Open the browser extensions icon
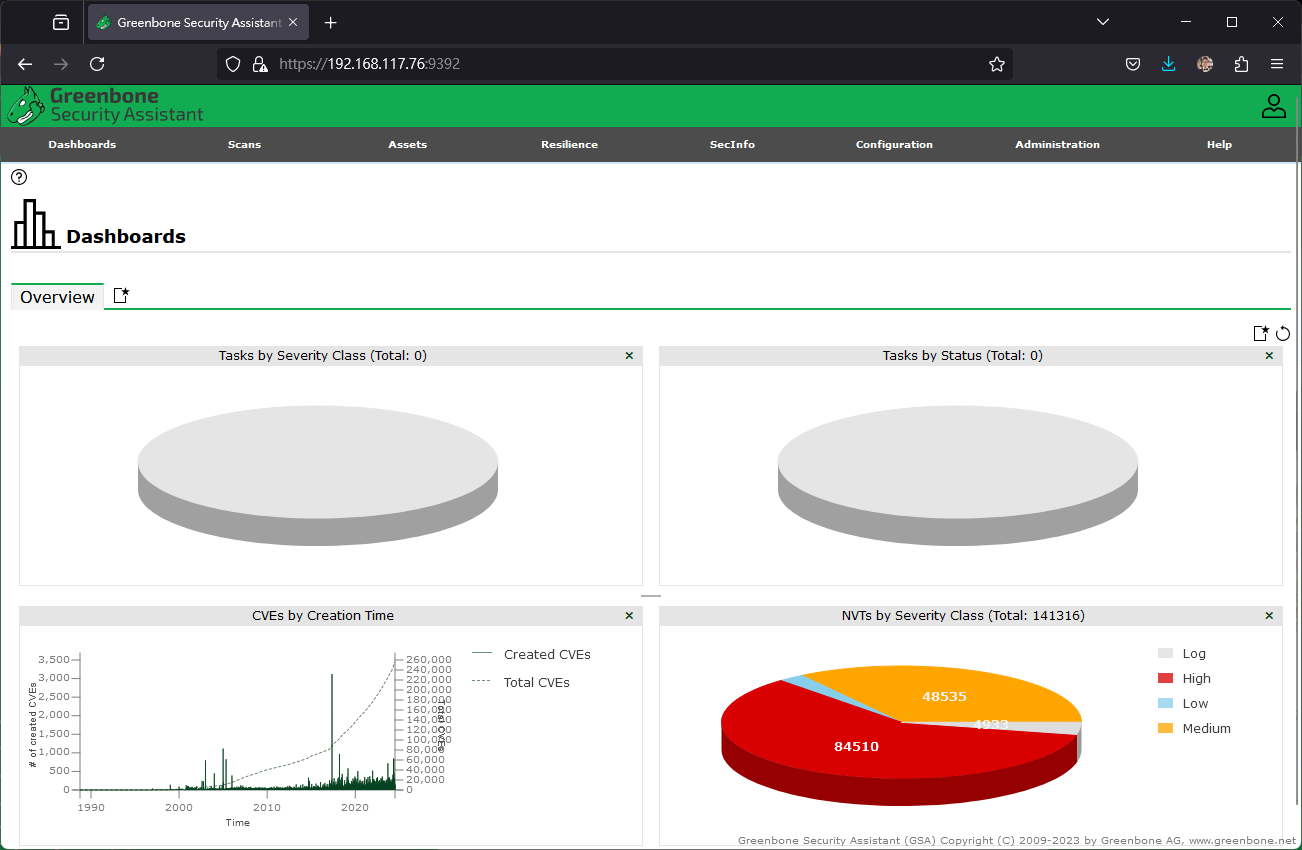The width and height of the screenshot is (1302, 850). point(1241,64)
